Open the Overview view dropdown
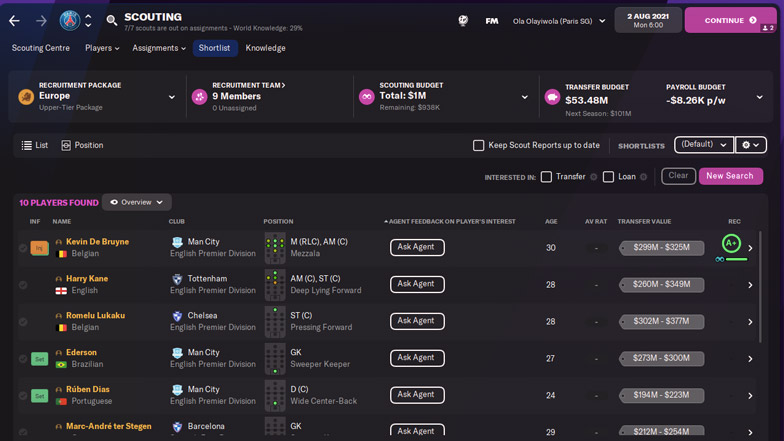 click(136, 202)
